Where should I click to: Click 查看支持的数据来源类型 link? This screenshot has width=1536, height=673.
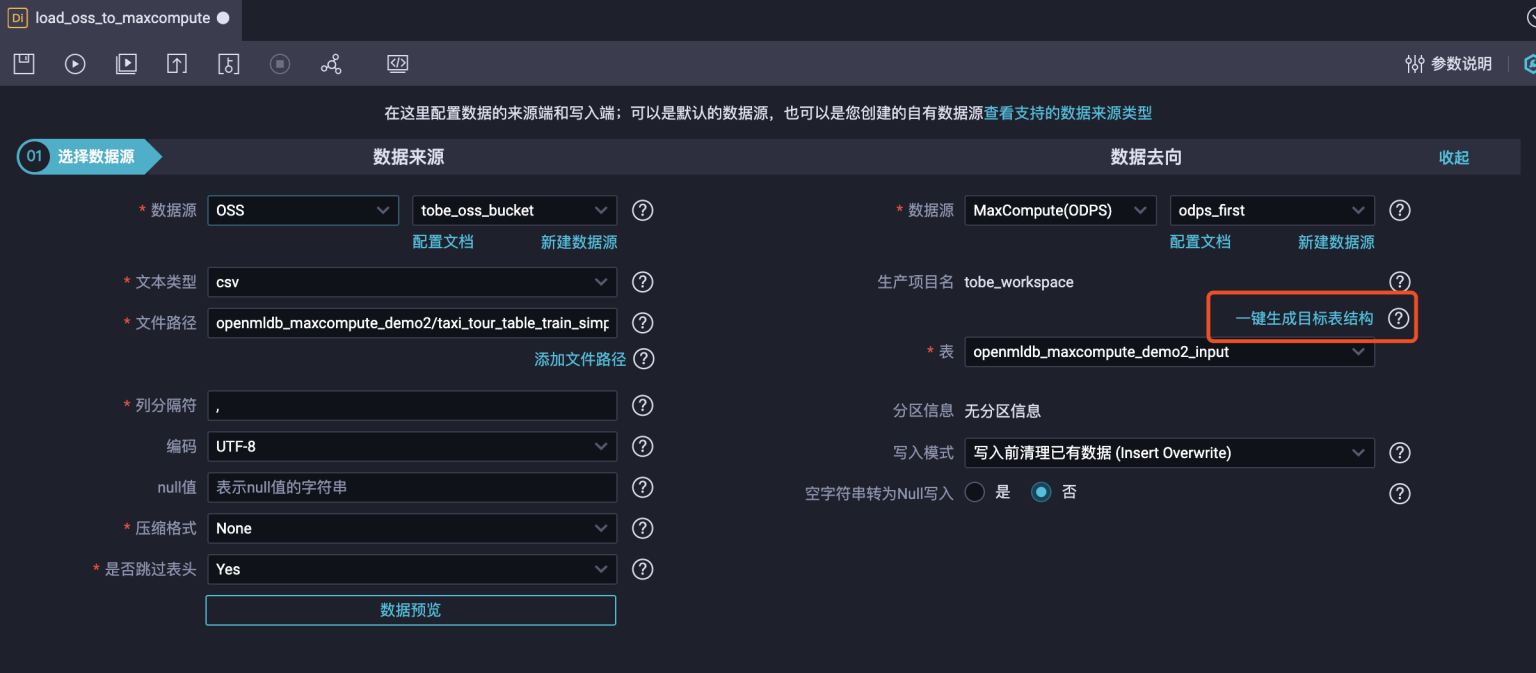point(1068,113)
